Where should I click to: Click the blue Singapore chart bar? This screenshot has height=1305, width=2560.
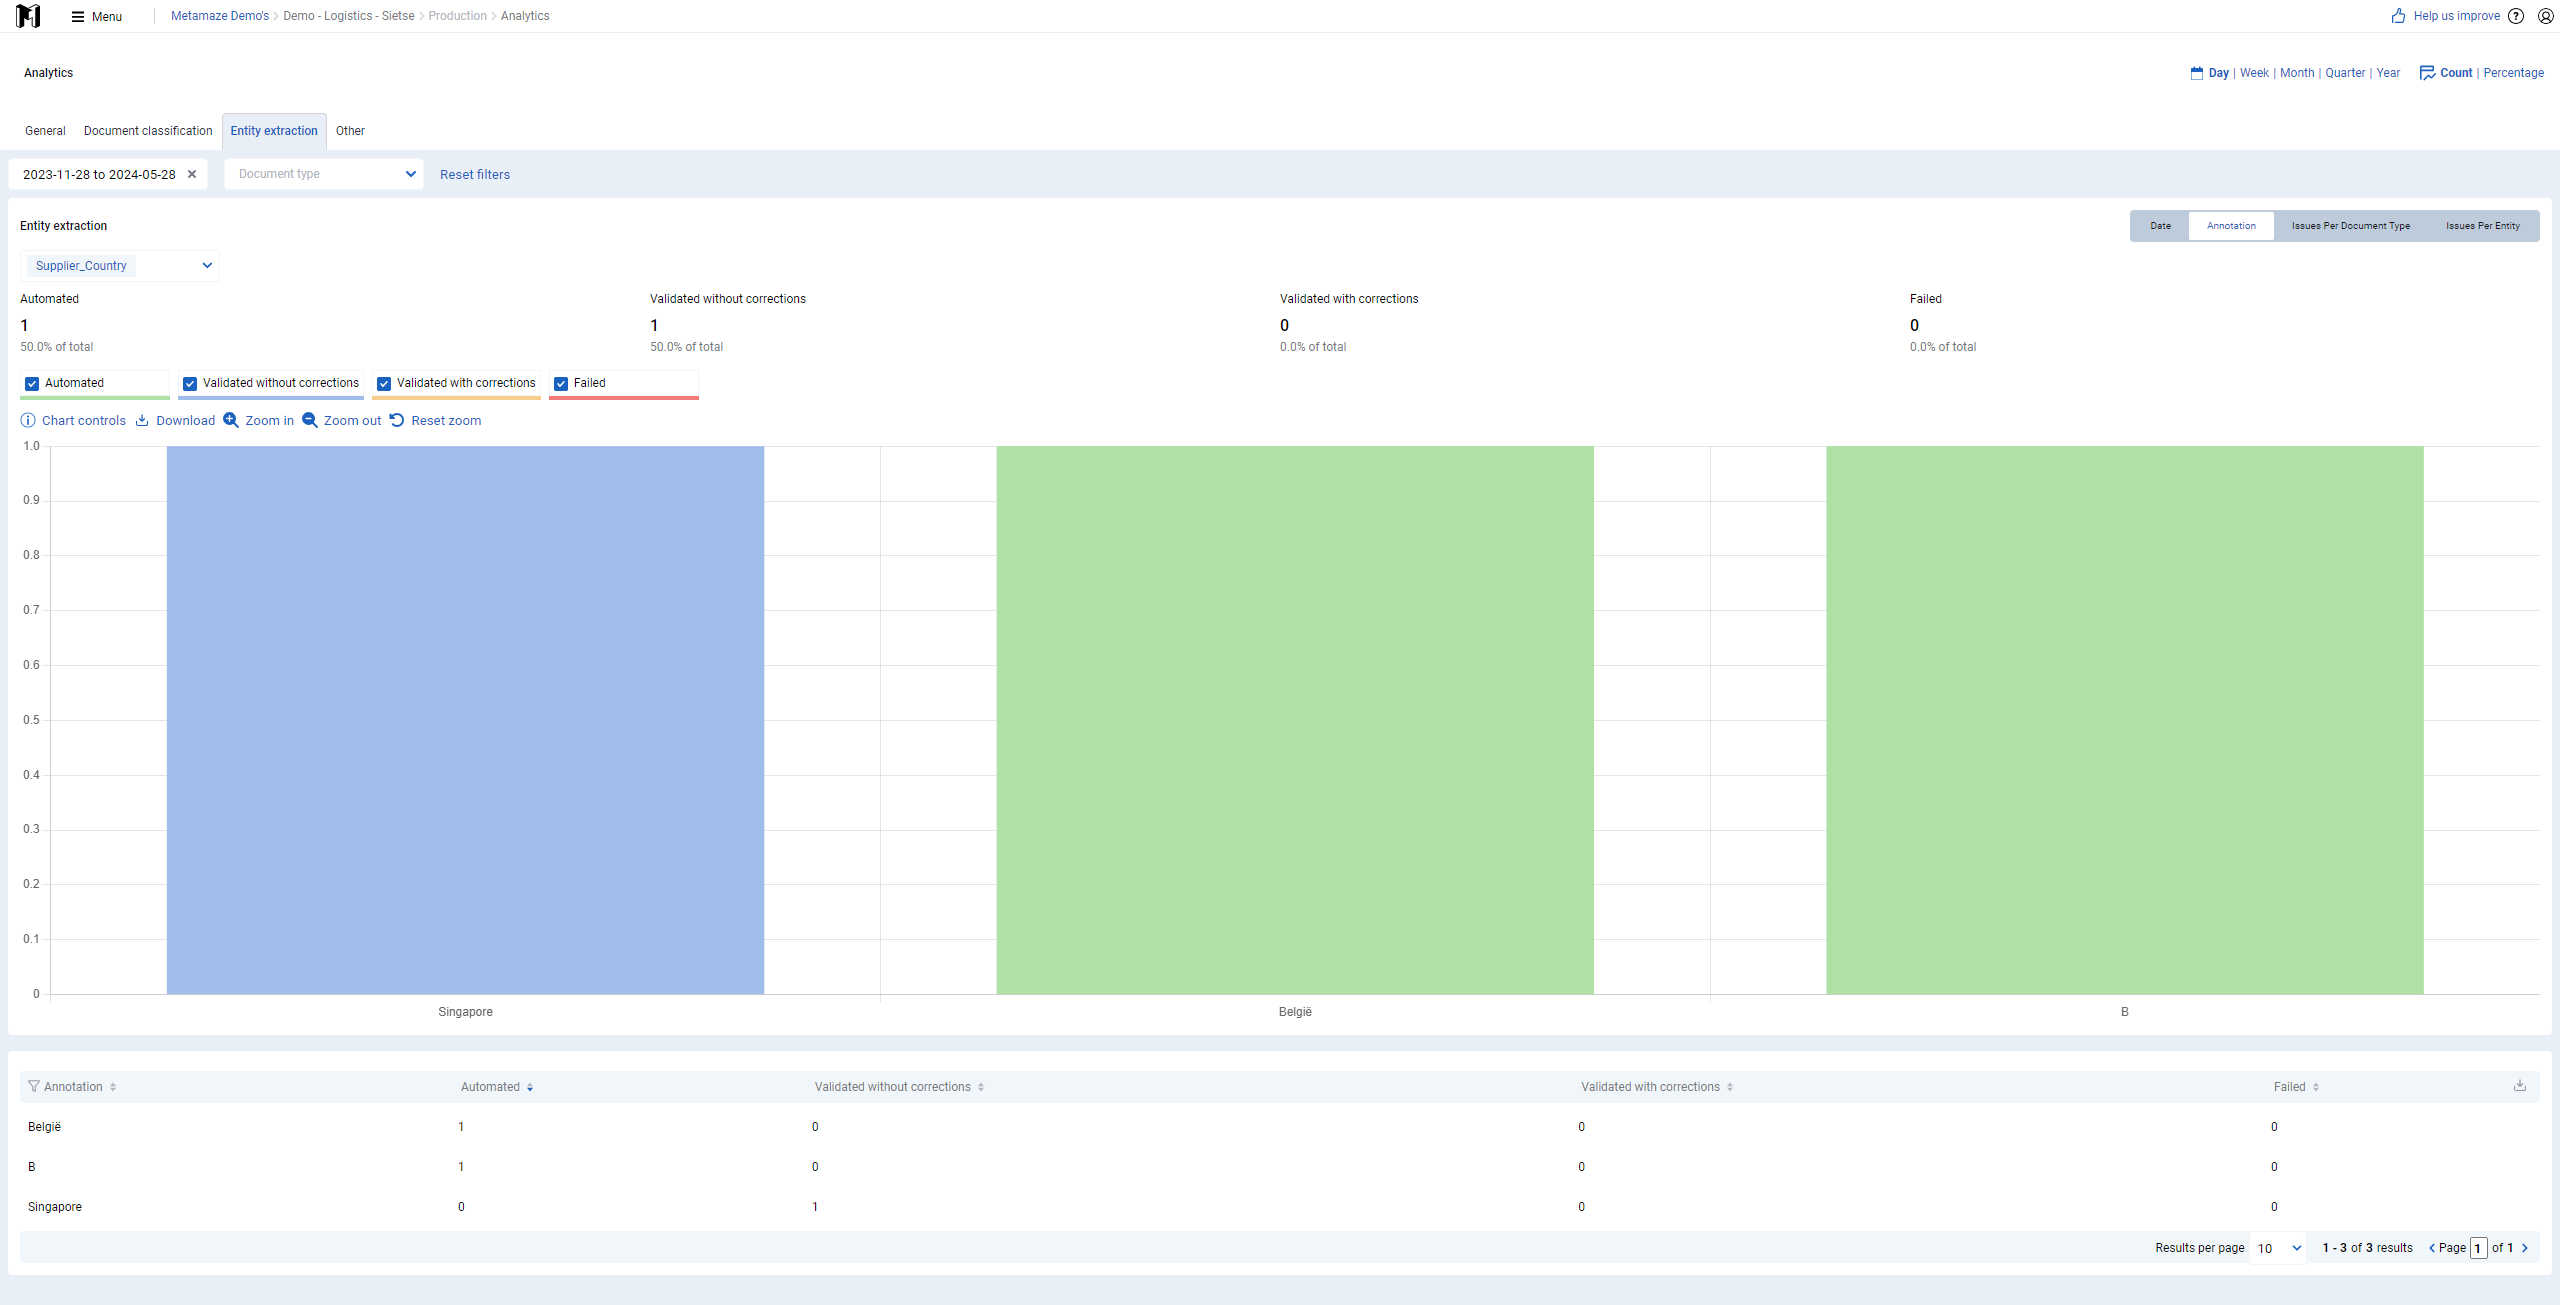pyautogui.click(x=465, y=720)
